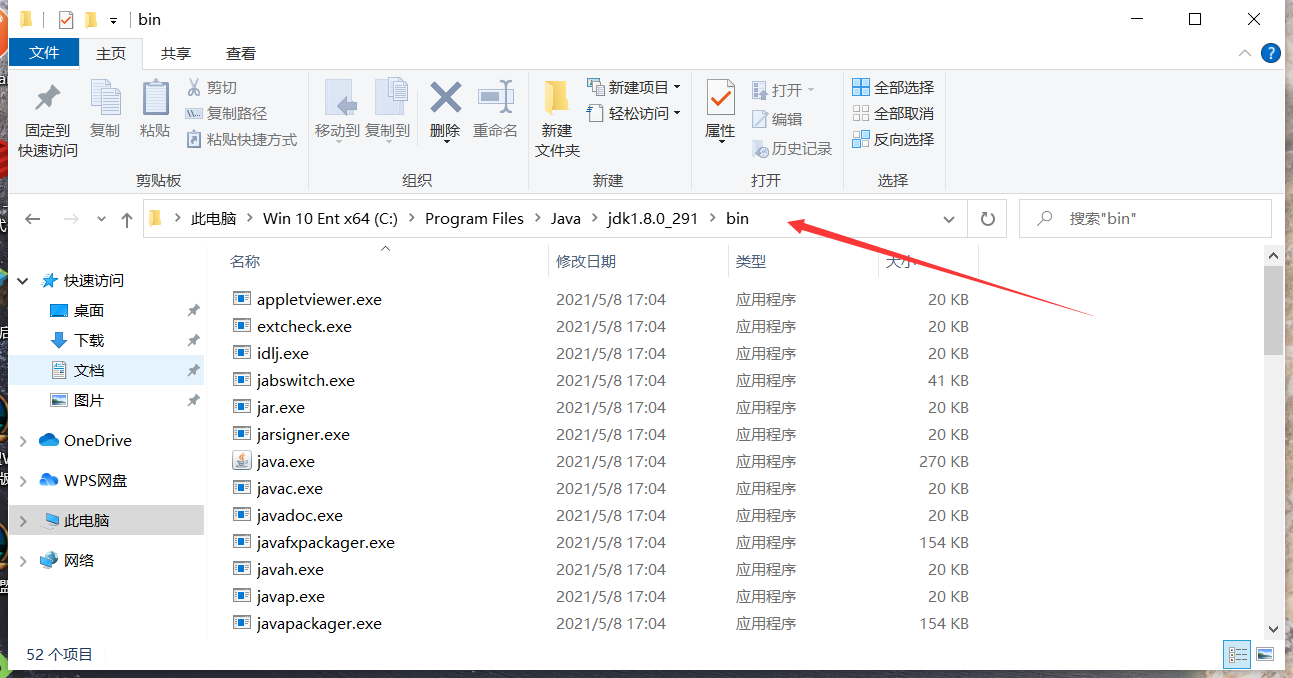Expand 网络 tree node
Viewport: 1293px width, 678px height.
pyautogui.click(x=24, y=560)
